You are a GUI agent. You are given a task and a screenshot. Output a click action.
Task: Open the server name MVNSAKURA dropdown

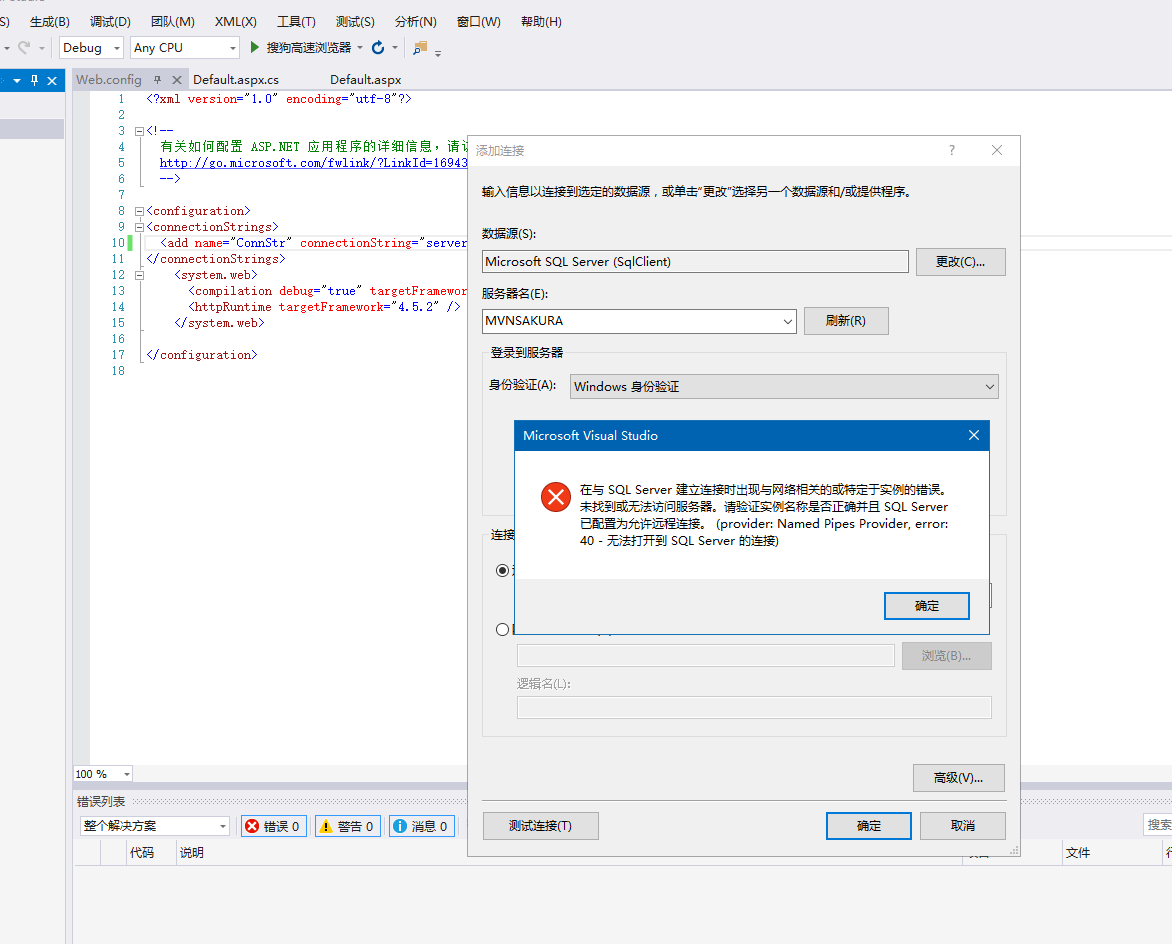787,321
